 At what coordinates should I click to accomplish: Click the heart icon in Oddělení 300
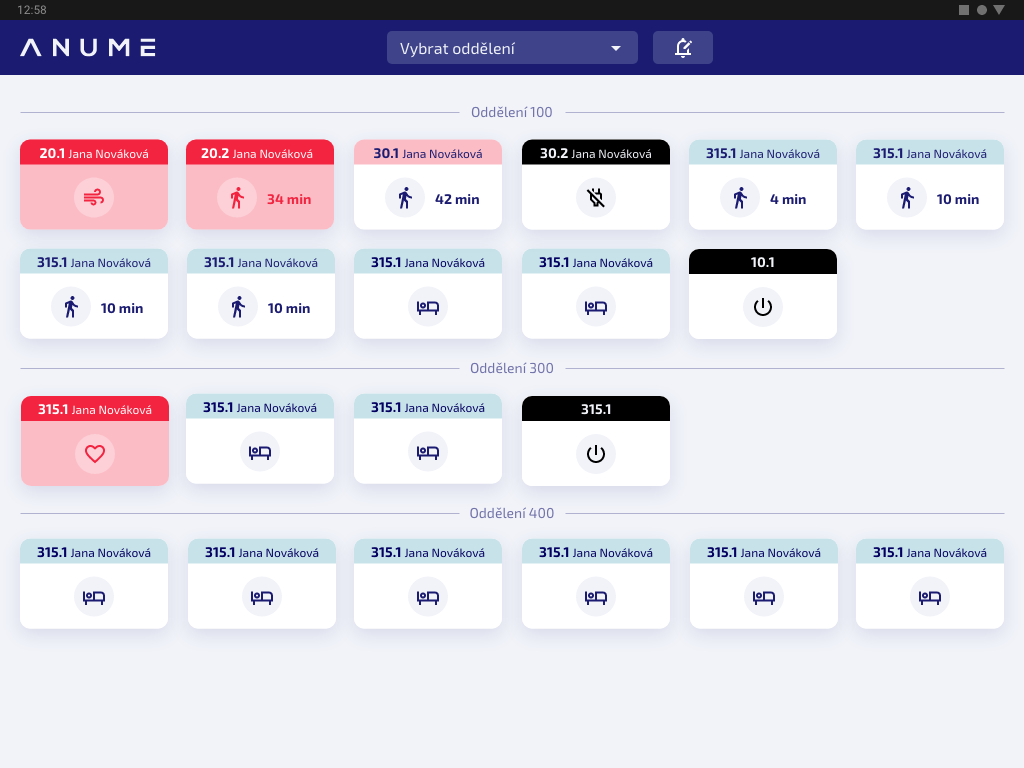coord(95,454)
